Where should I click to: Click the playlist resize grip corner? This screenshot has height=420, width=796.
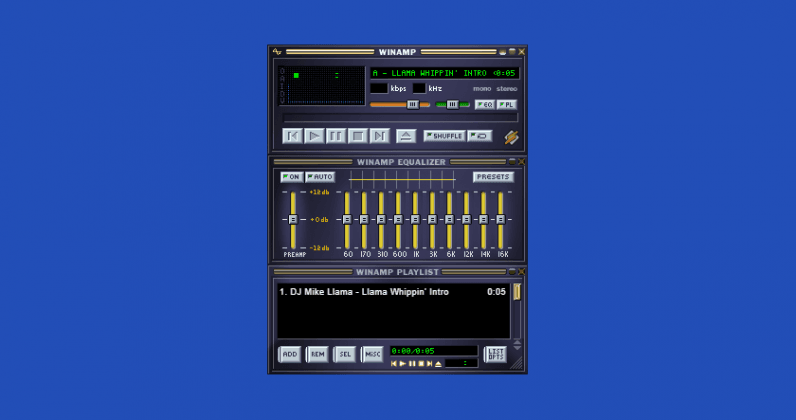click(x=517, y=363)
